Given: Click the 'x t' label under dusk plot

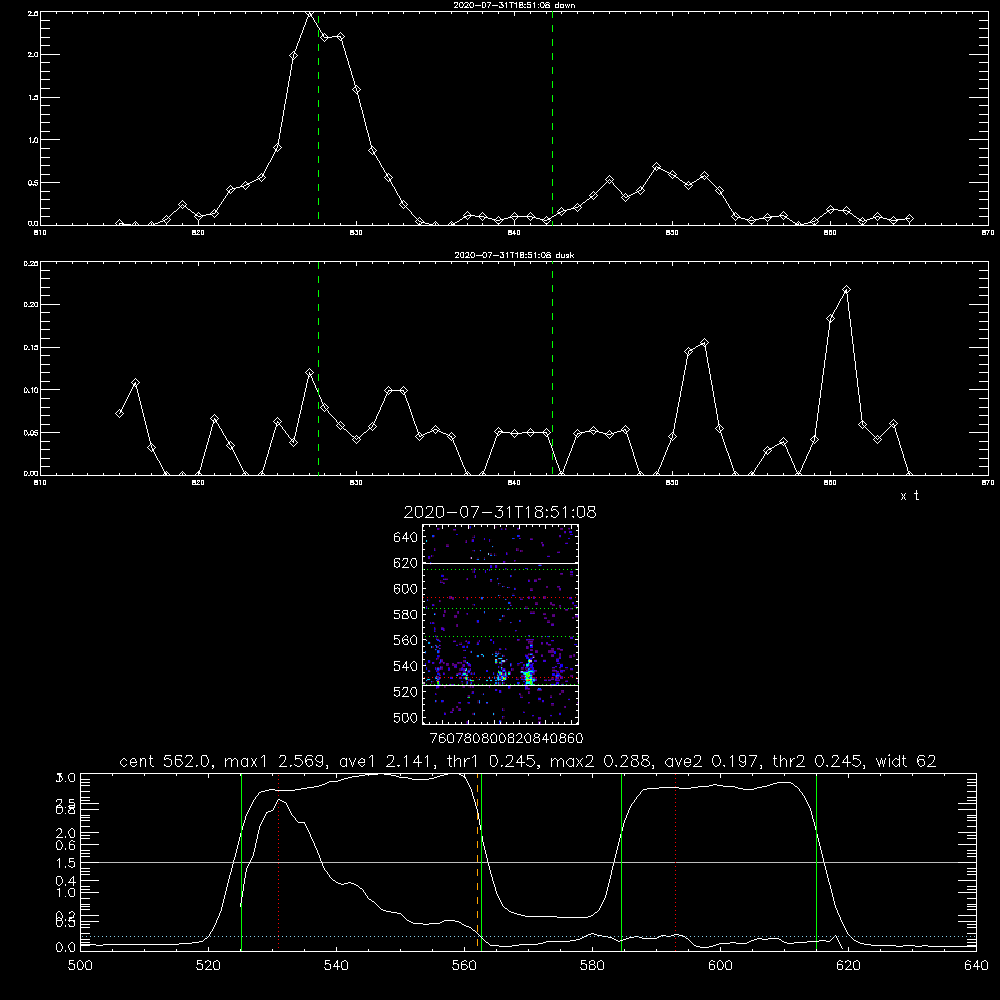Looking at the screenshot, I should 910,496.
